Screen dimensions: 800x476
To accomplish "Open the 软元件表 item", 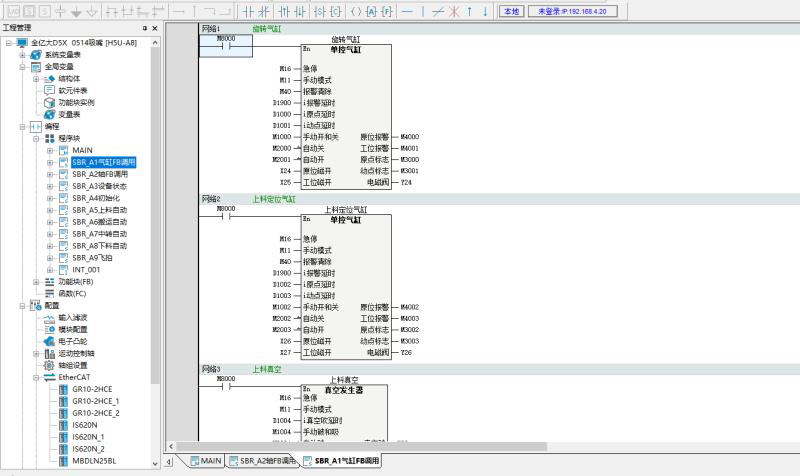I will pos(72,90).
